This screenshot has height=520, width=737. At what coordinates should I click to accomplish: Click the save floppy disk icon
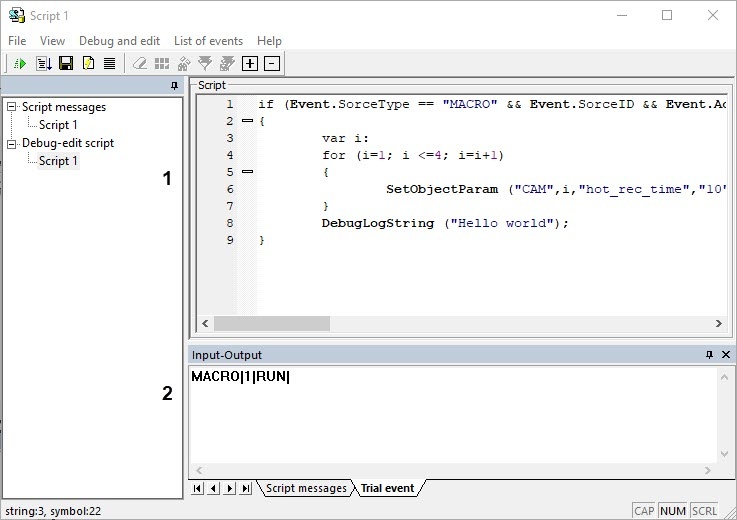coord(65,64)
